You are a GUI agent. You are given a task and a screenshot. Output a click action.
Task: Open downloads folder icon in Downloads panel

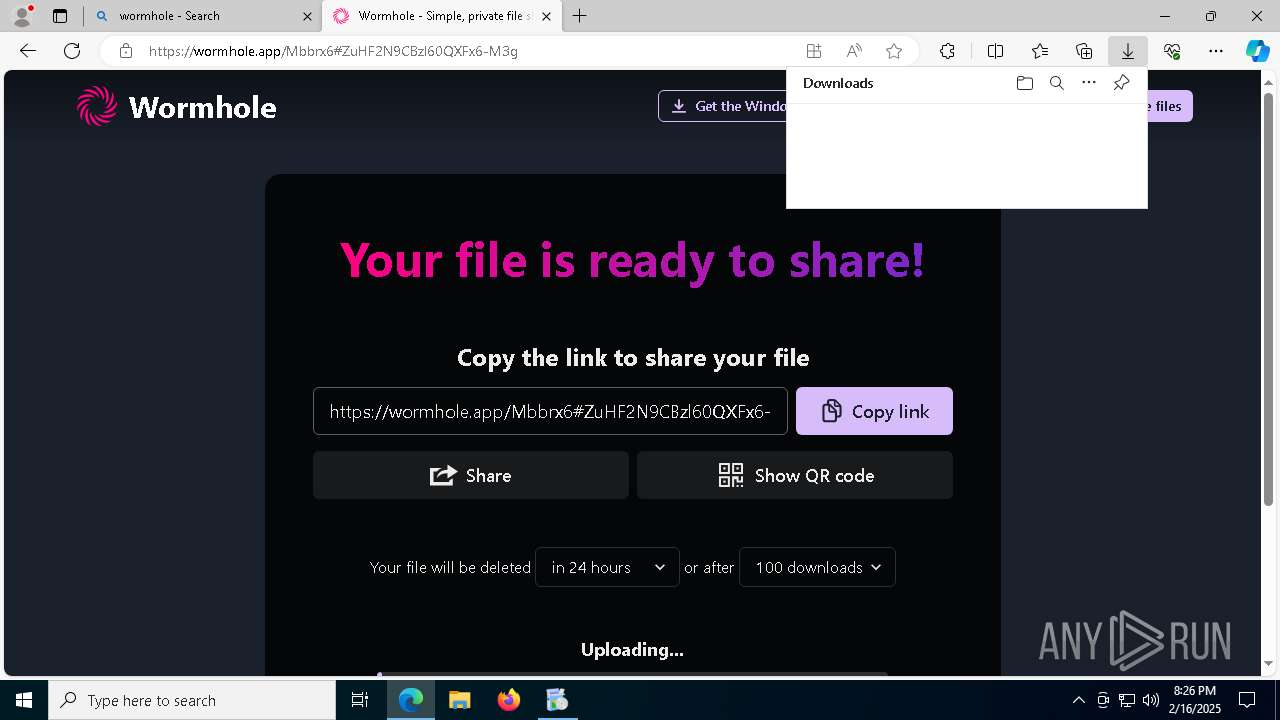(x=1024, y=83)
